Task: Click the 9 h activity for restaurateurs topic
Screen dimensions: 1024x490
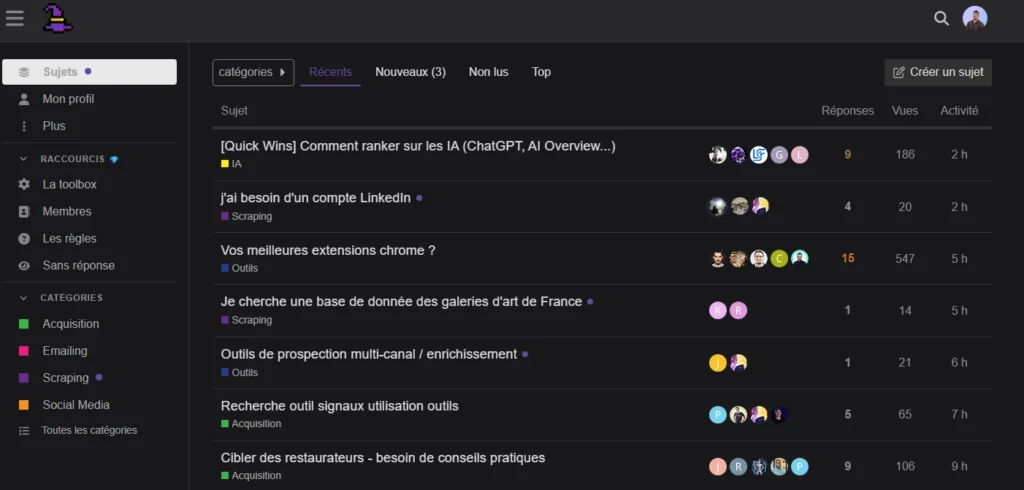Action: (959, 466)
